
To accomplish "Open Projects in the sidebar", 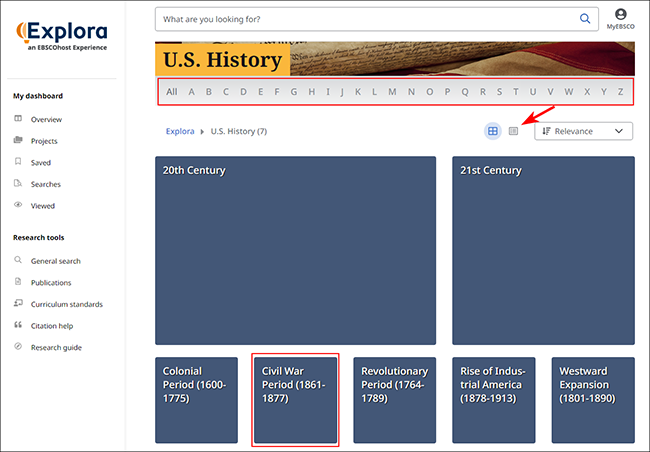I will (x=44, y=141).
